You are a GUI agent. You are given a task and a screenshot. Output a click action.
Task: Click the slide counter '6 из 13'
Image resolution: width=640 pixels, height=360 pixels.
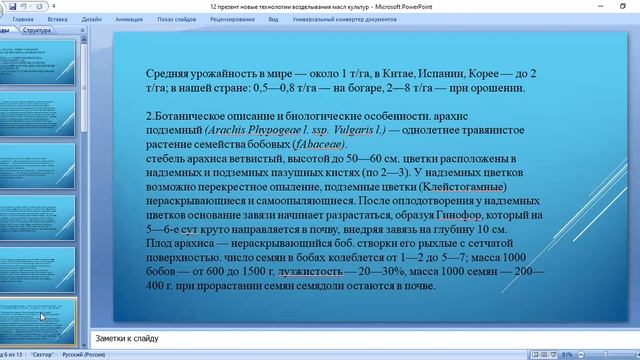click(12, 355)
